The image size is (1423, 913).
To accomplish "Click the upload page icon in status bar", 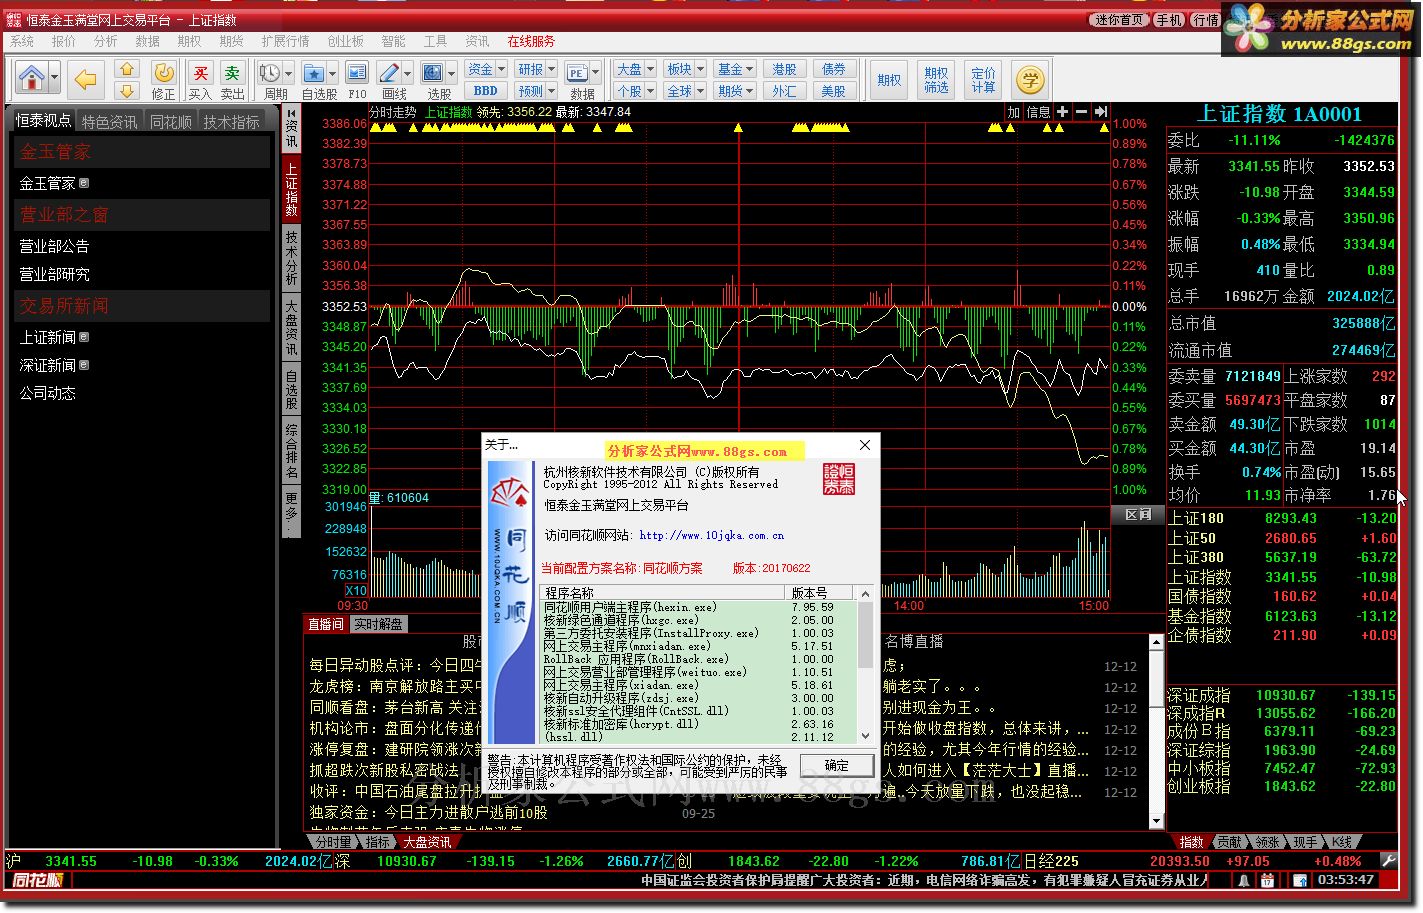I will coord(1300,881).
